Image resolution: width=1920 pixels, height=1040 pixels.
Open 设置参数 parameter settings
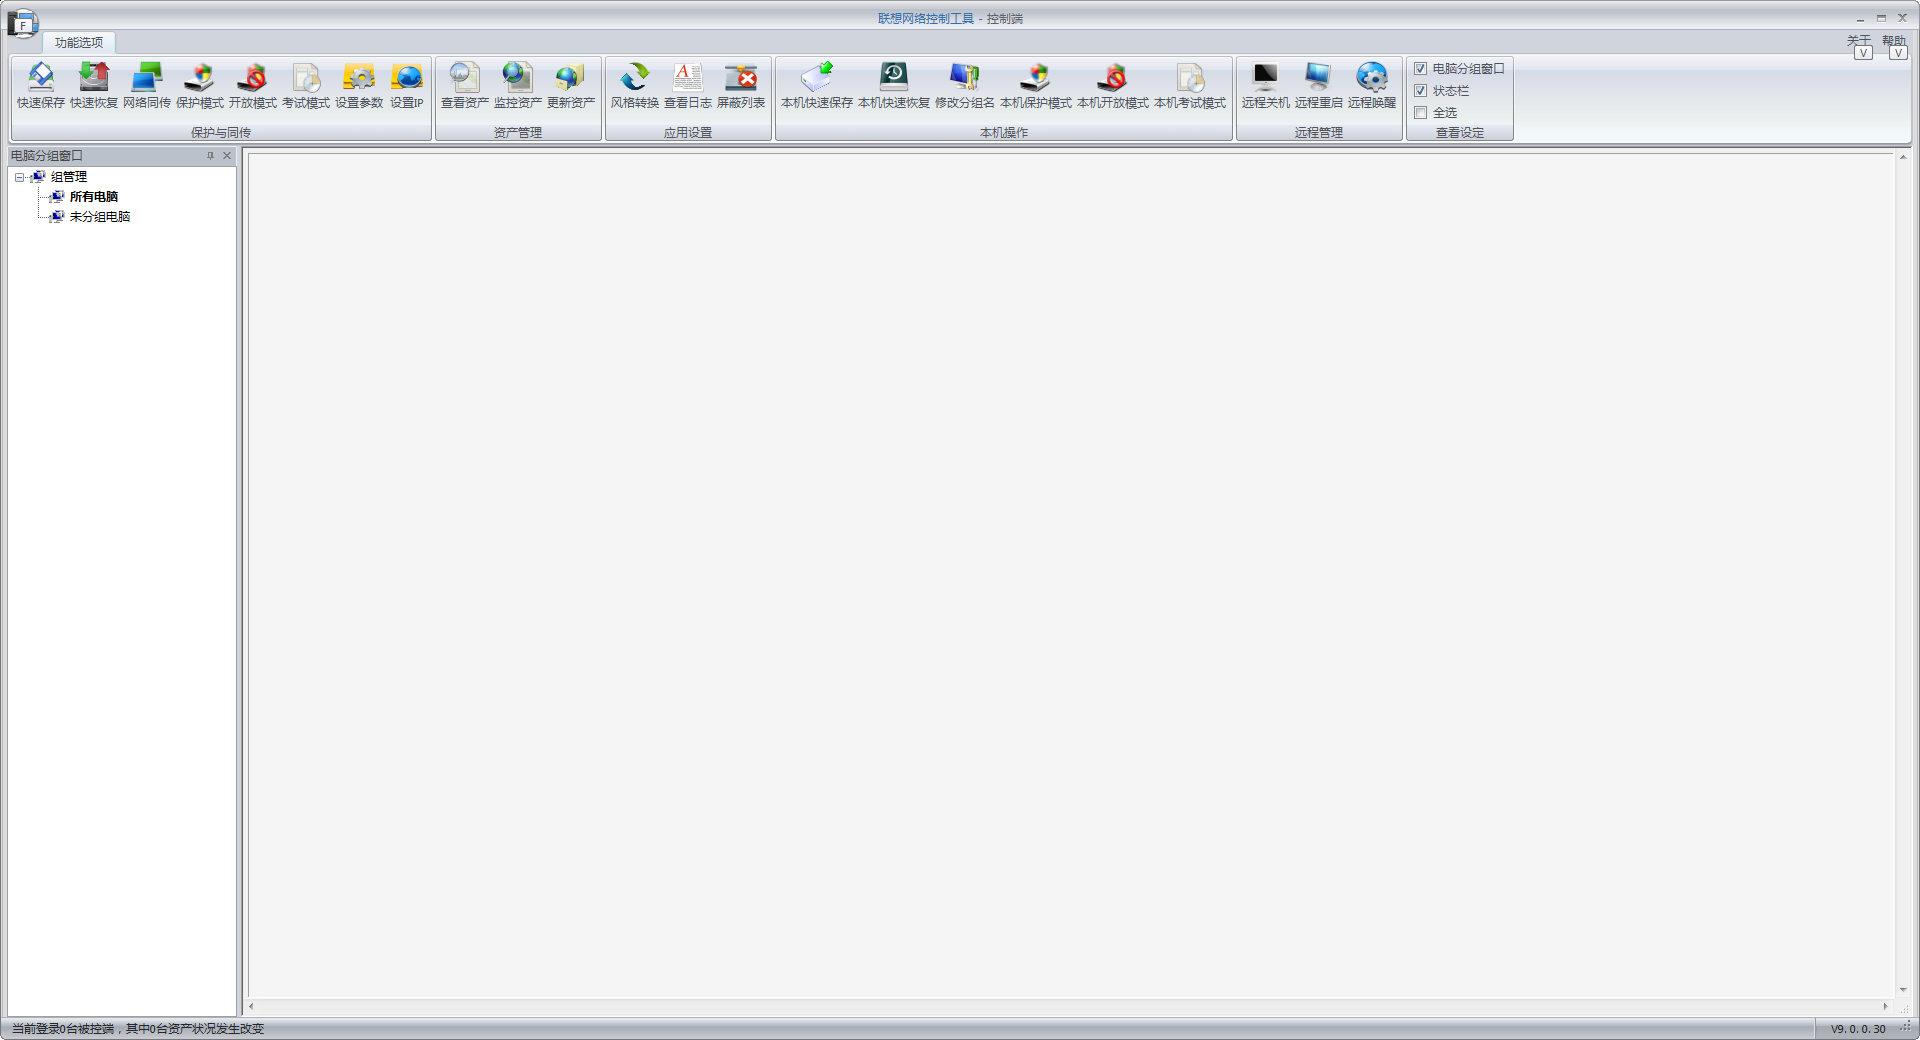coord(359,86)
